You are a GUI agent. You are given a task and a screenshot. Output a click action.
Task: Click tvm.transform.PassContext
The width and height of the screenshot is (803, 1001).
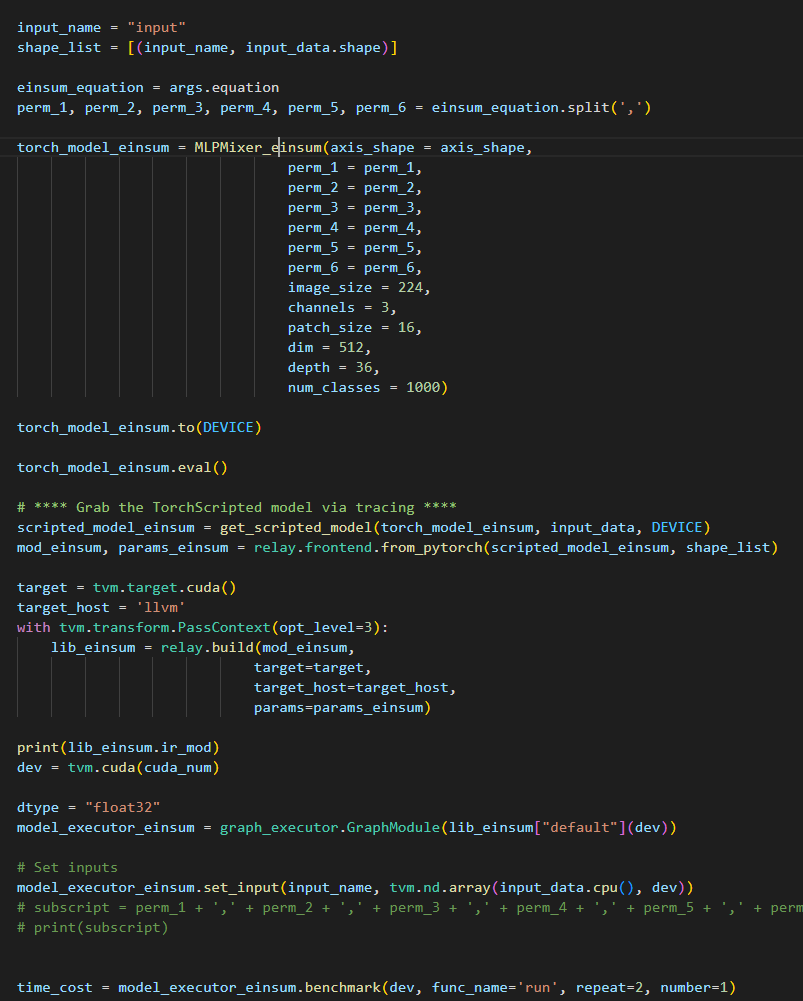[x=165, y=628]
